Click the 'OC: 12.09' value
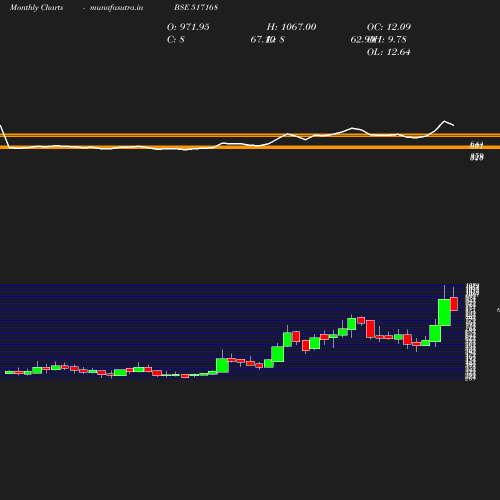Screen dimensions: 500x500 (389, 27)
